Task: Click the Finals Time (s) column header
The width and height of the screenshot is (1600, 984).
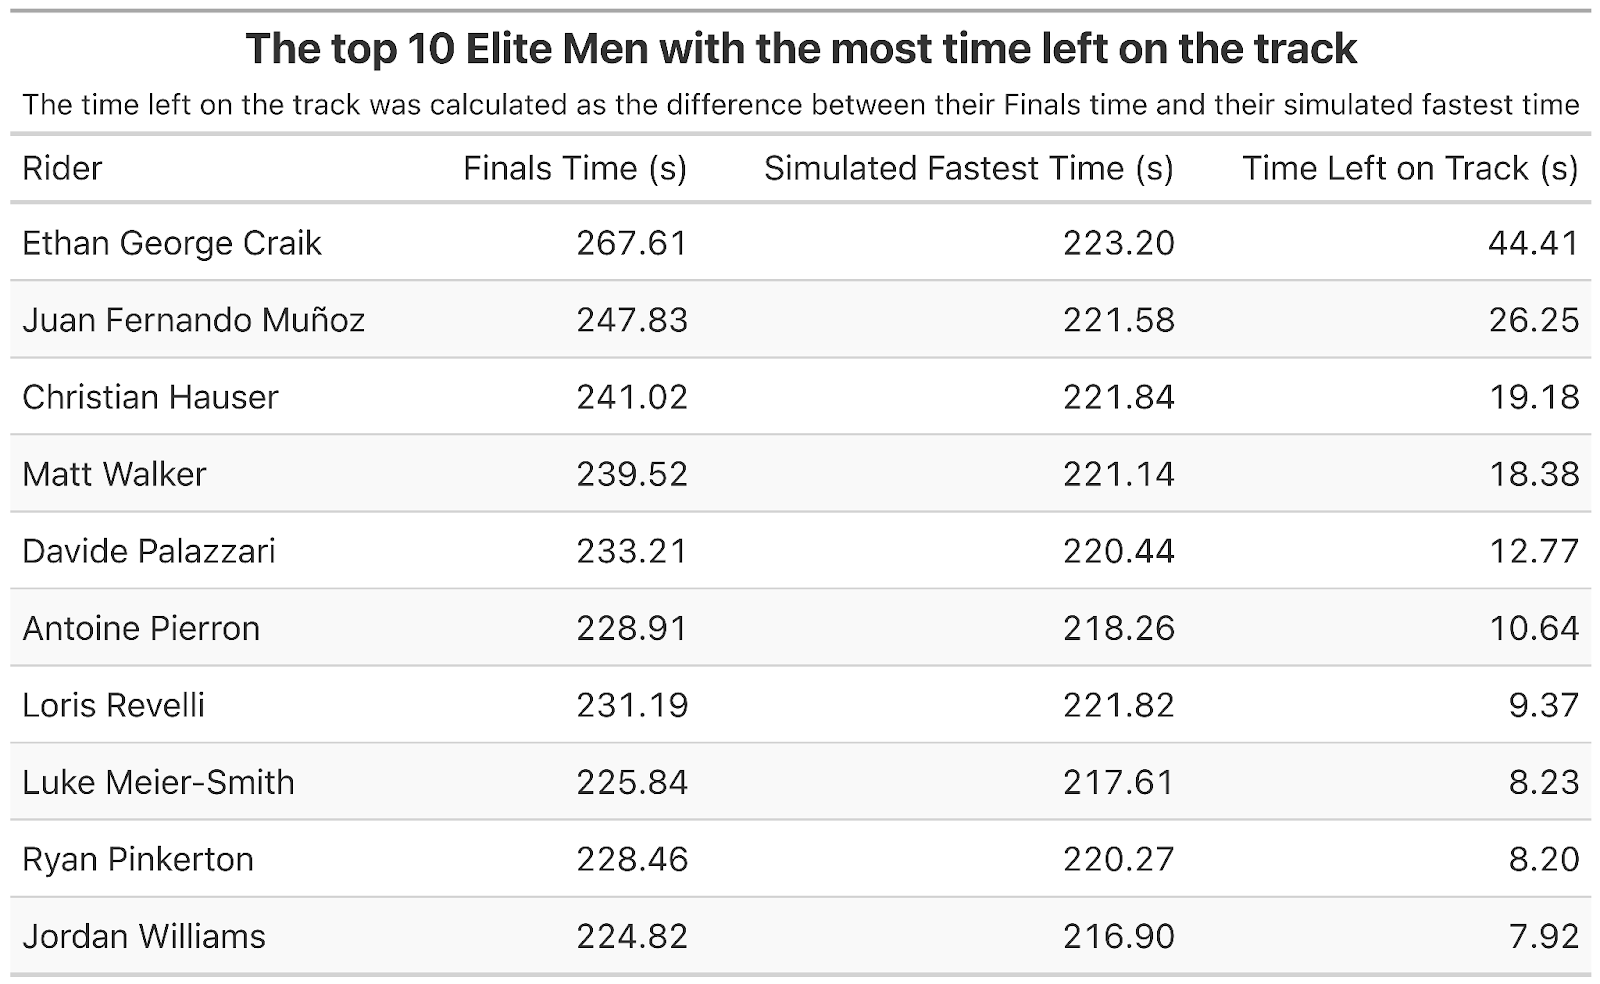Action: click(x=575, y=168)
